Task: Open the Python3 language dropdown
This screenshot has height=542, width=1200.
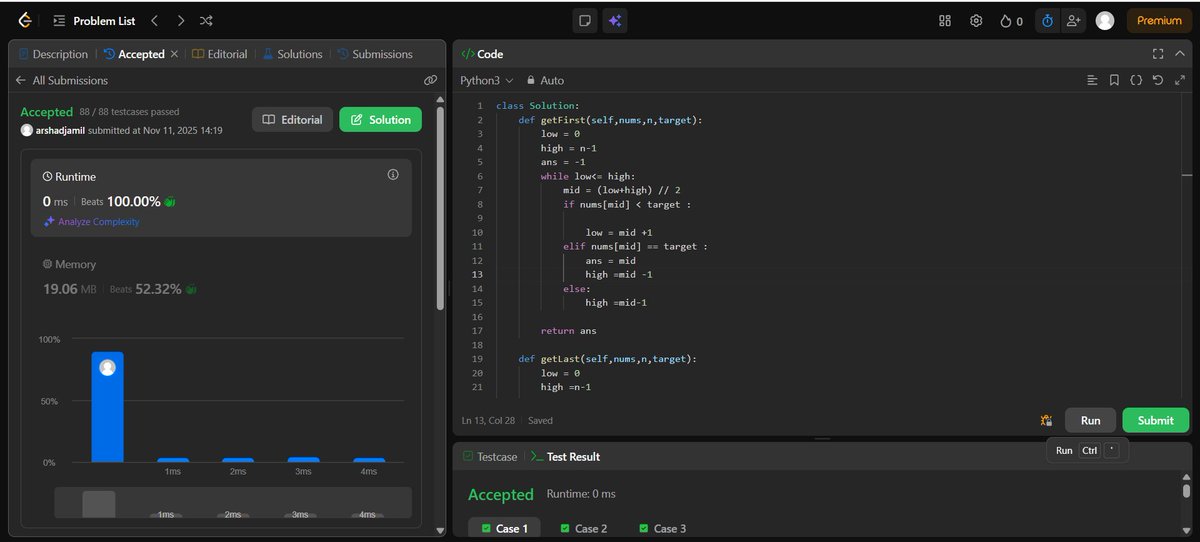Action: tap(486, 80)
